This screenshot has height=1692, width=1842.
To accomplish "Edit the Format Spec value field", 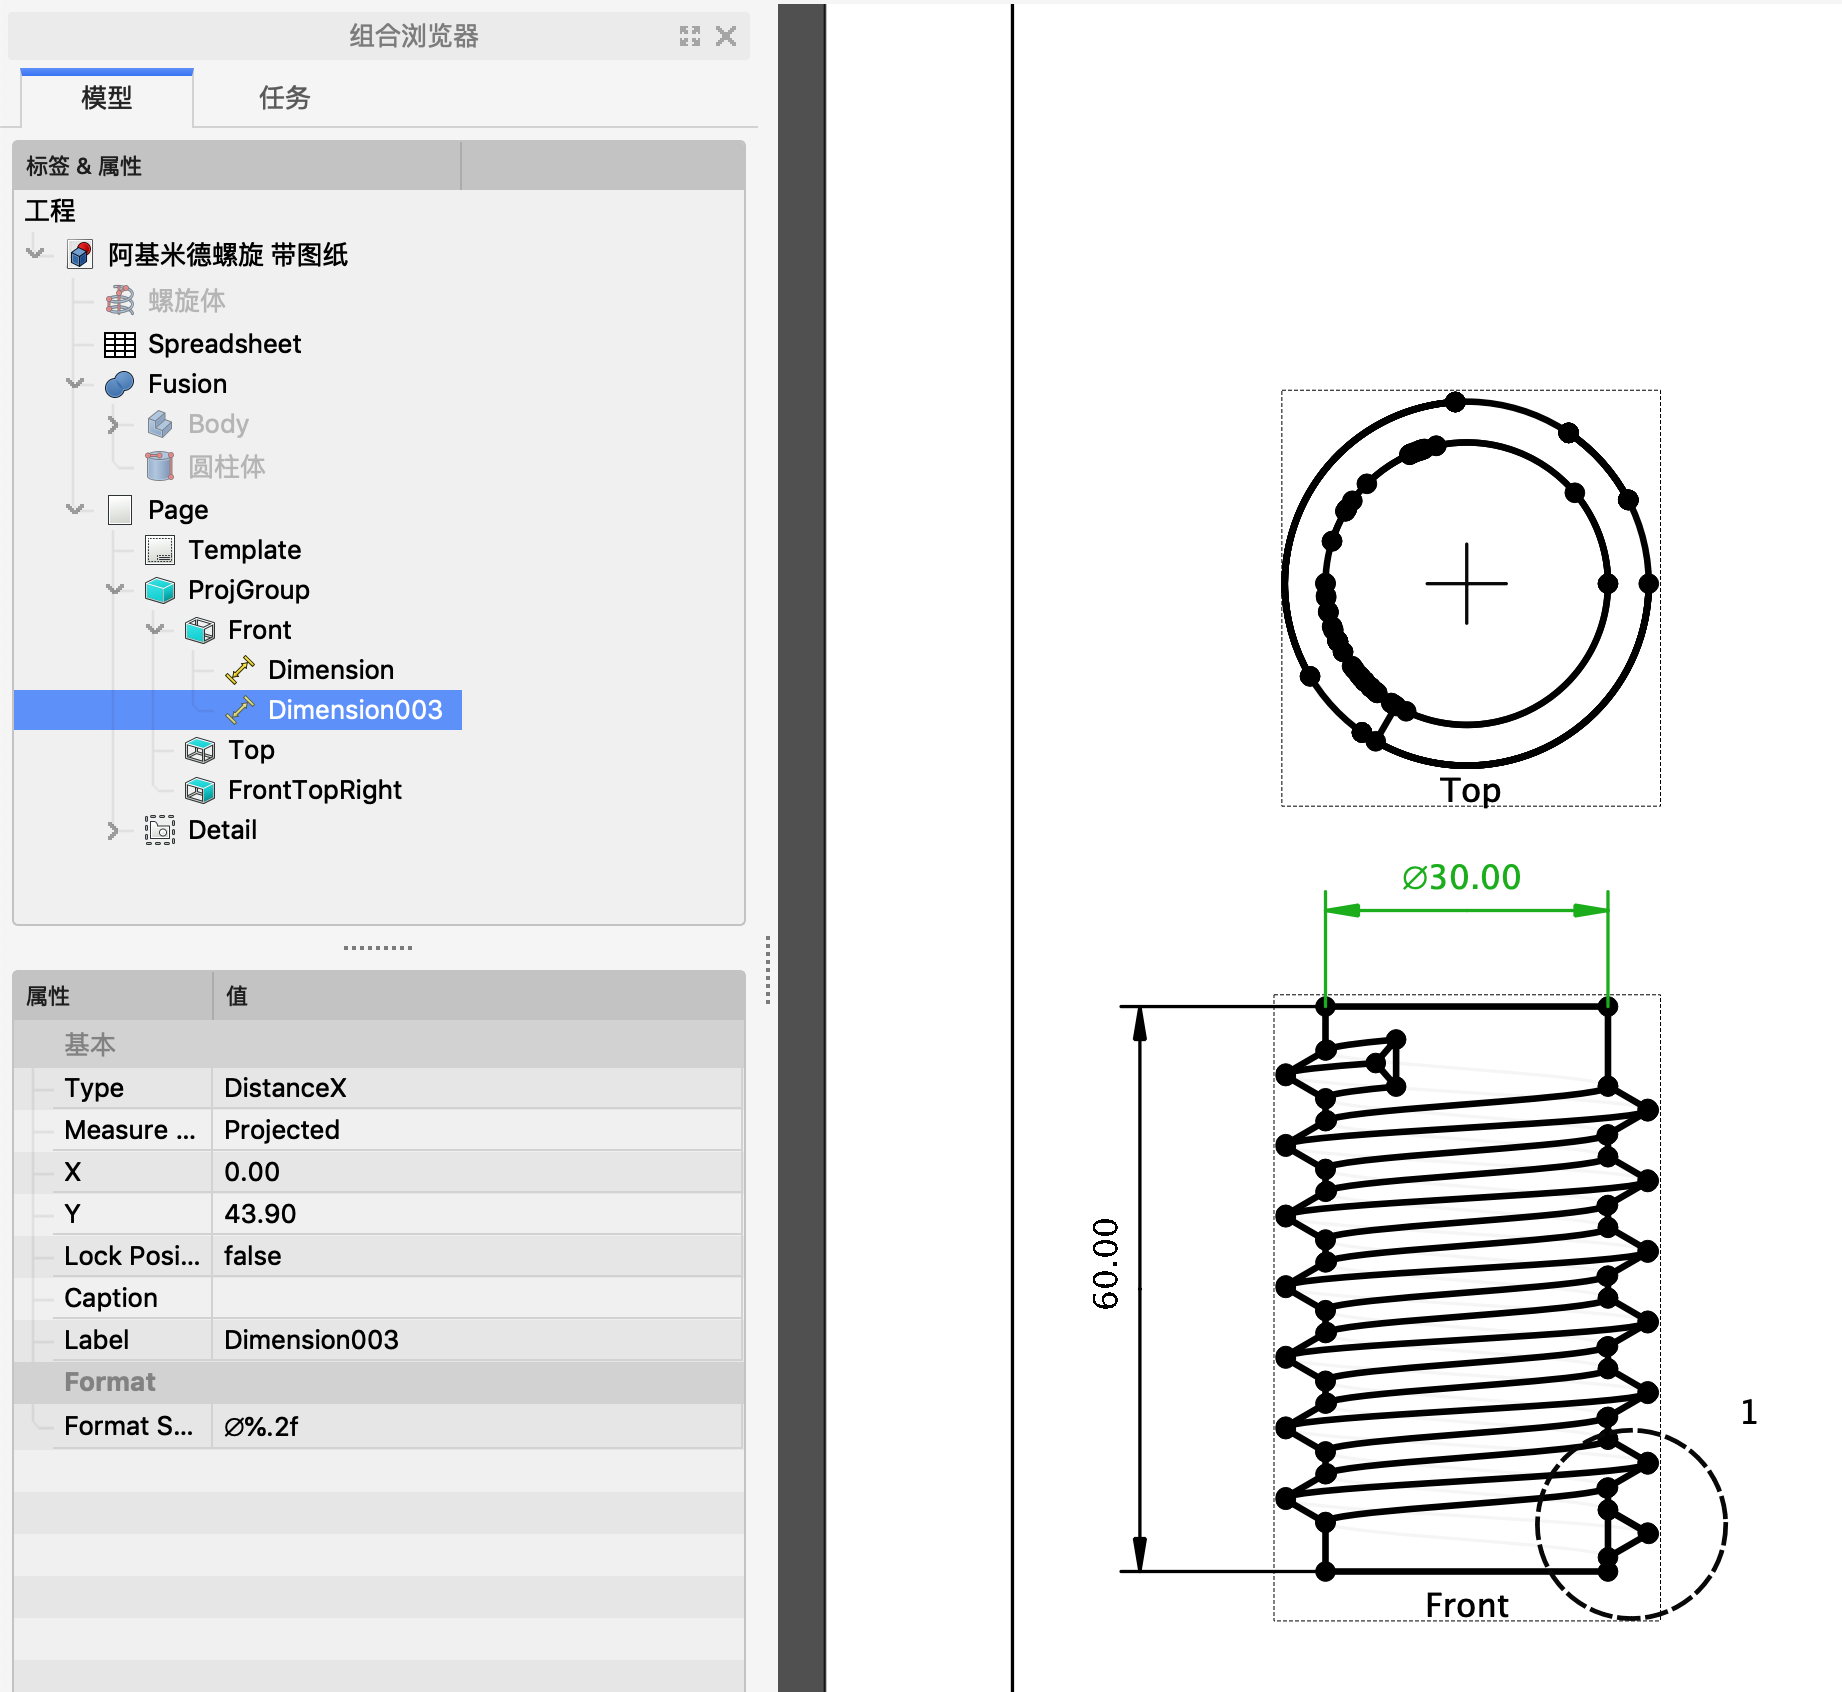I will [x=476, y=1426].
